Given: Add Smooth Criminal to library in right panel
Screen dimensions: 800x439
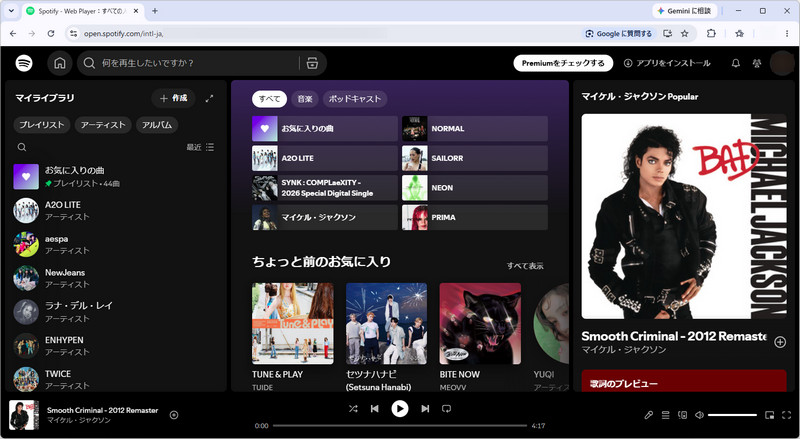Looking at the screenshot, I should (x=780, y=342).
